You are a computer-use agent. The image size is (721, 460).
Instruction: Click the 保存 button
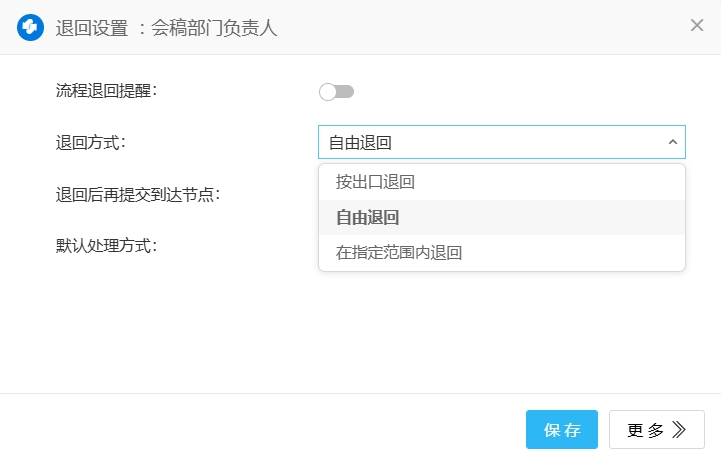pos(562,430)
